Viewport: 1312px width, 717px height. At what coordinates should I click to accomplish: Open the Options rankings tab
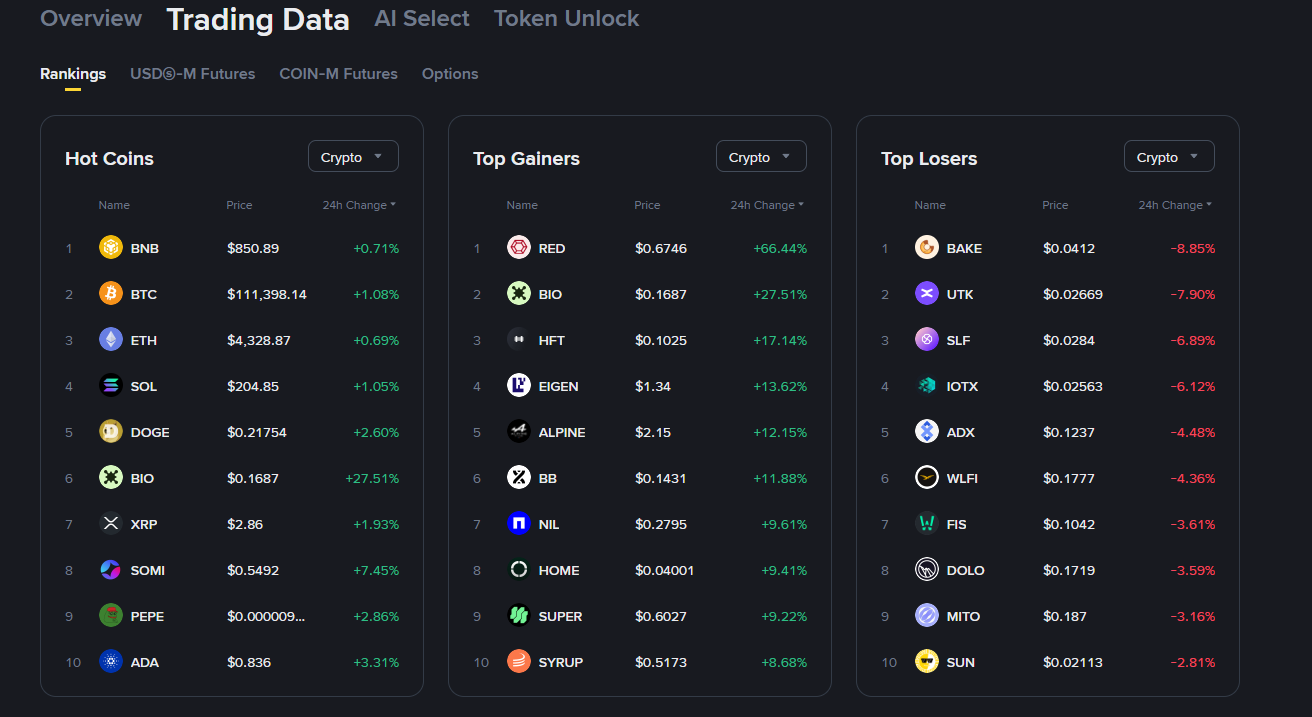[x=450, y=74]
